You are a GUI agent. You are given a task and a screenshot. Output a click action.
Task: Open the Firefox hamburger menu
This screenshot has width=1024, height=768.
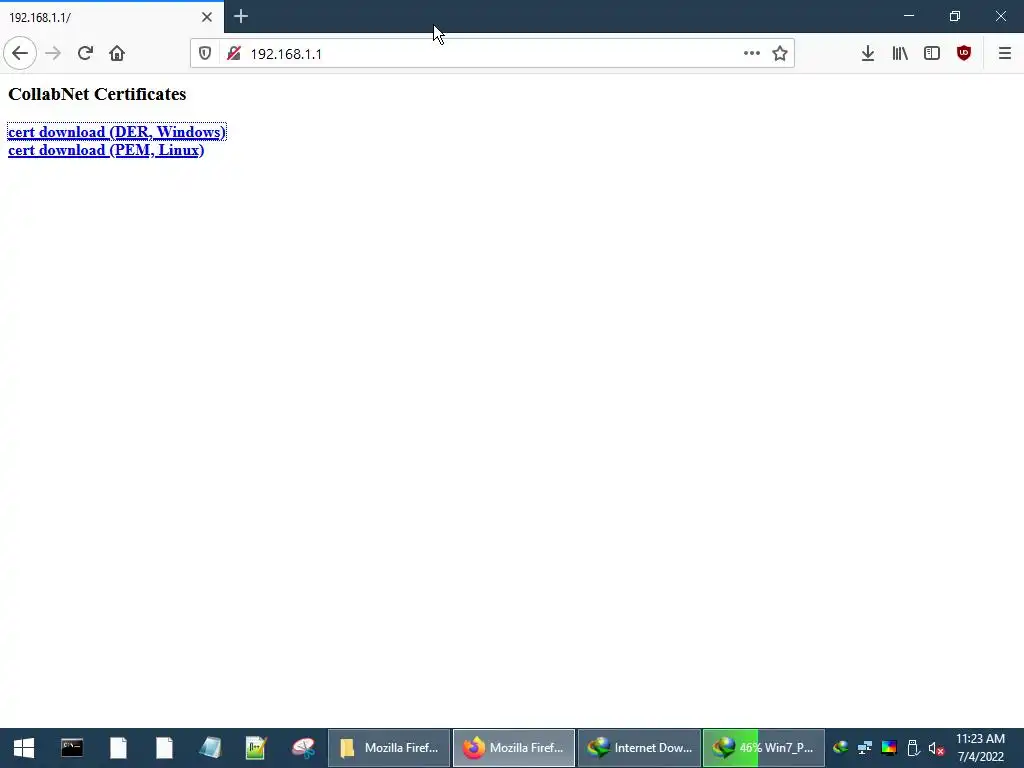tap(1005, 54)
